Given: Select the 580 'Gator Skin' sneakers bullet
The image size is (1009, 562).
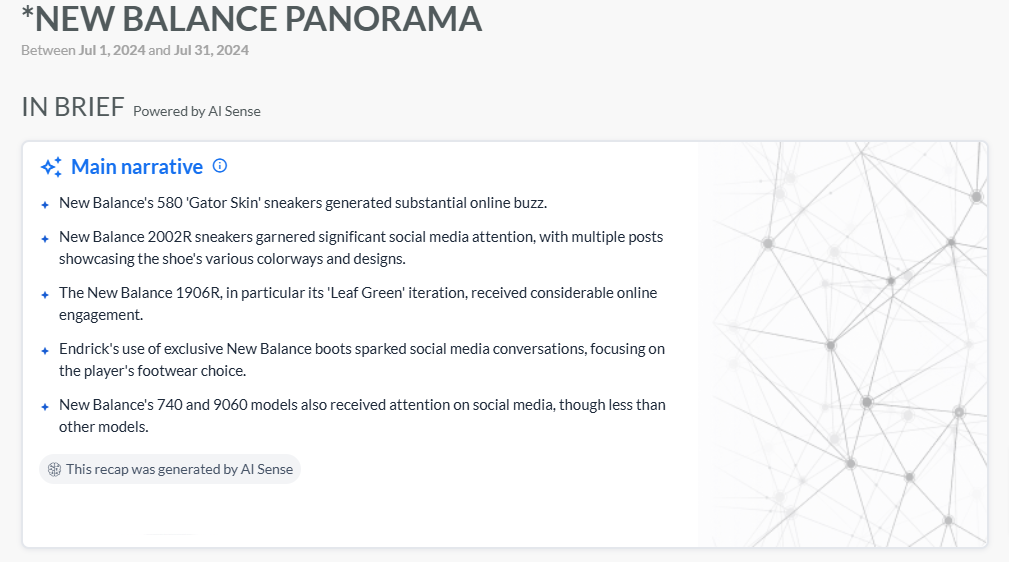Looking at the screenshot, I should (303, 203).
